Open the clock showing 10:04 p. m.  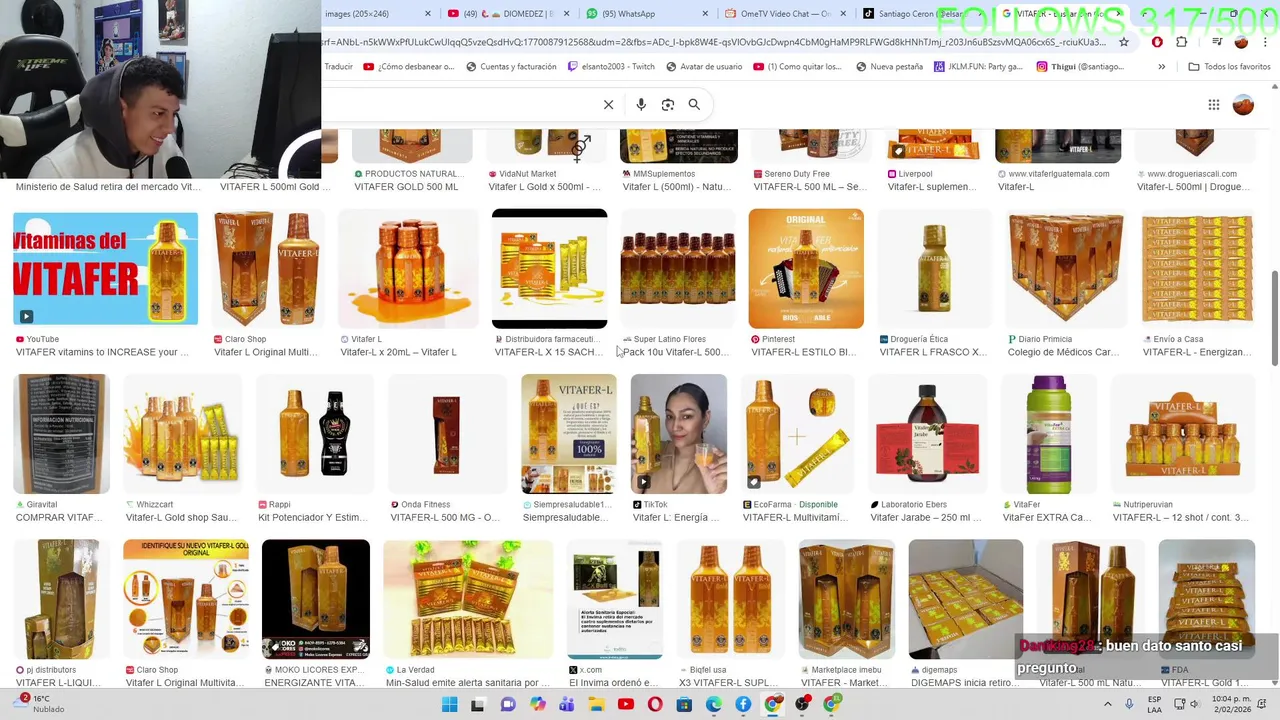[1233, 704]
